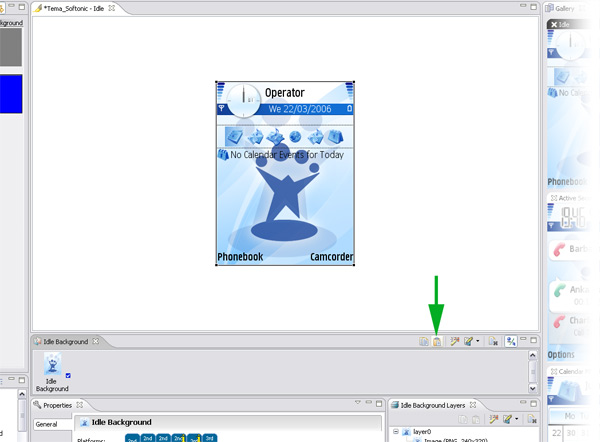Click the magic wand edit icon
The image size is (600, 442).
point(454,342)
